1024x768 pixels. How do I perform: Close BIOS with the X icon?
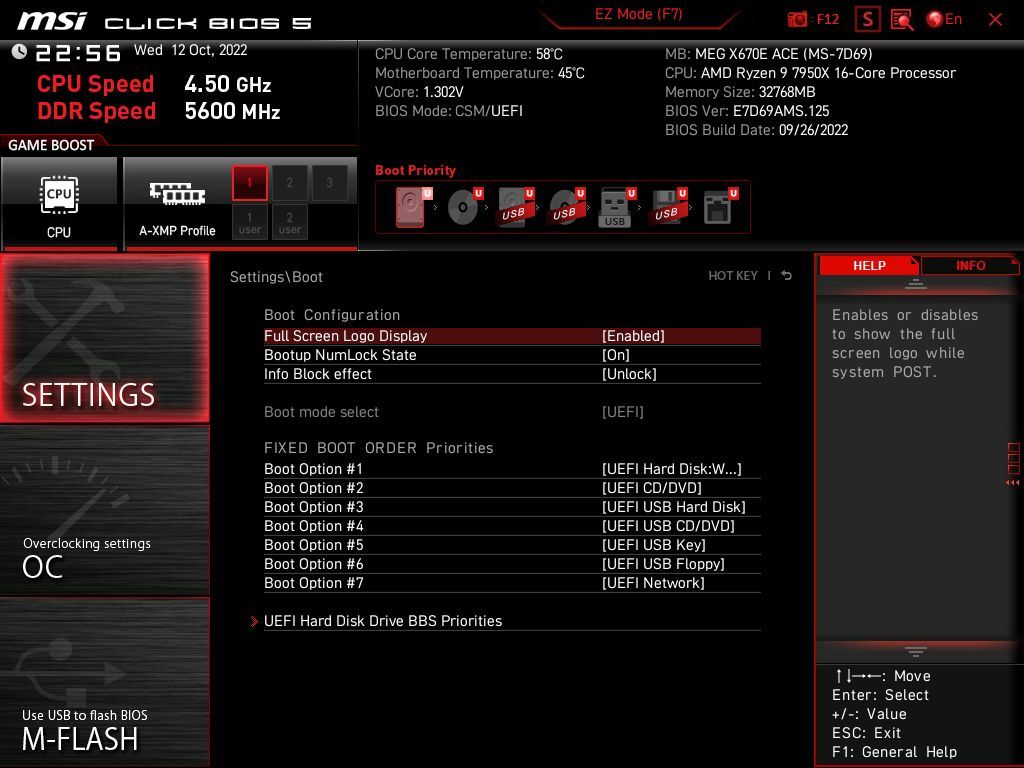pos(995,20)
